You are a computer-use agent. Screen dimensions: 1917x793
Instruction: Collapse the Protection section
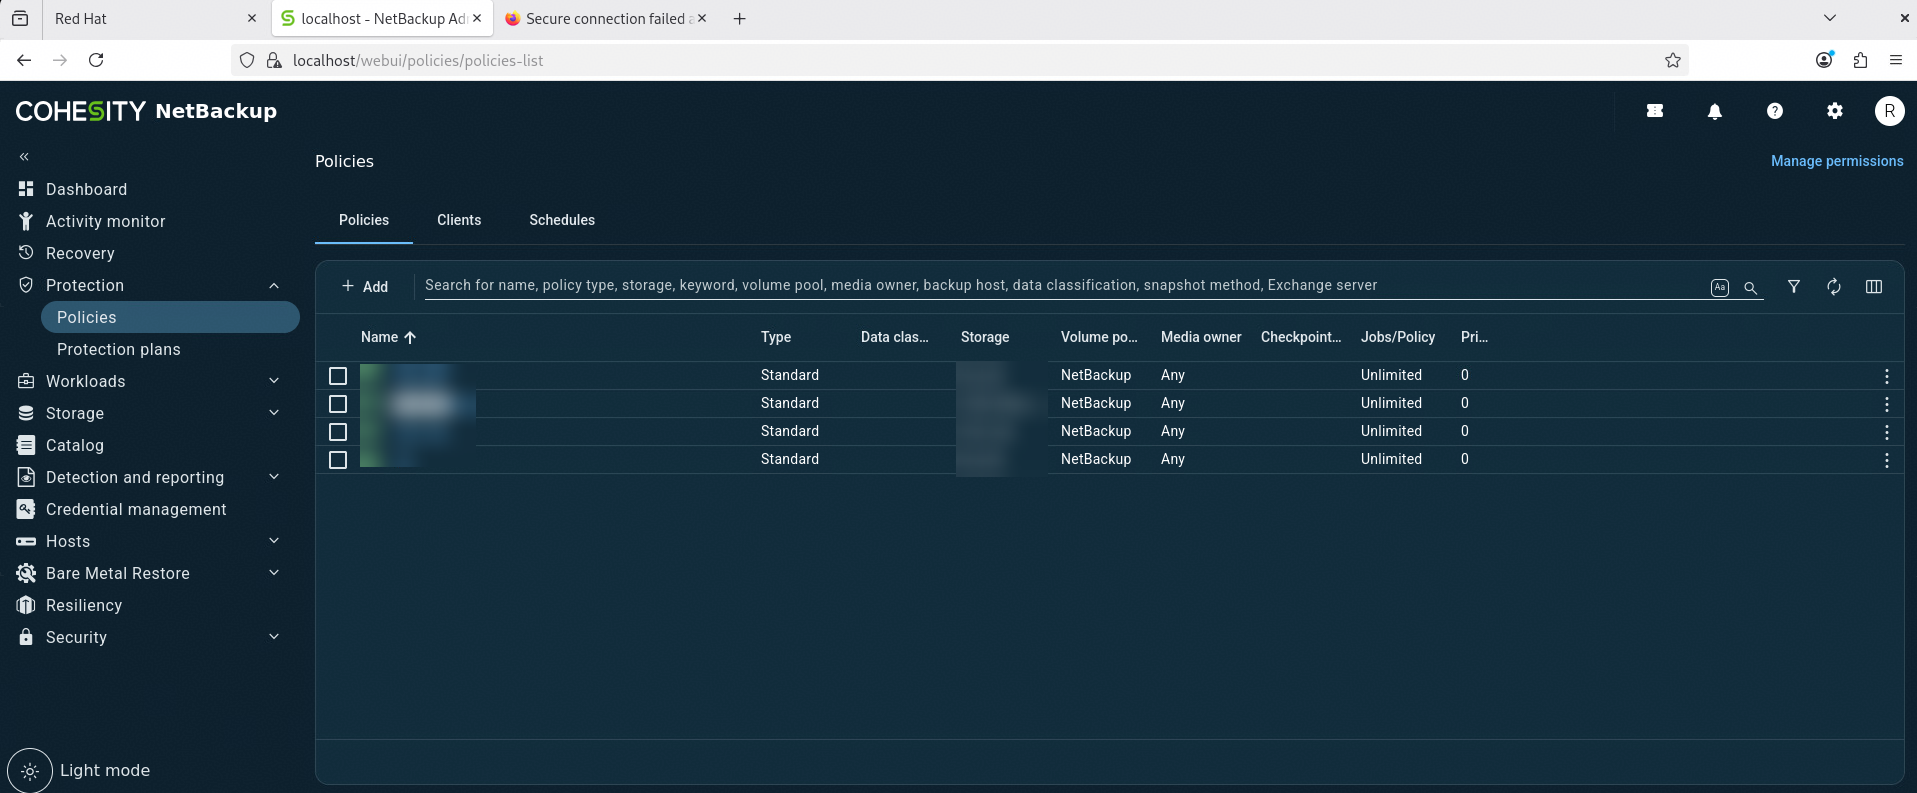coord(274,285)
